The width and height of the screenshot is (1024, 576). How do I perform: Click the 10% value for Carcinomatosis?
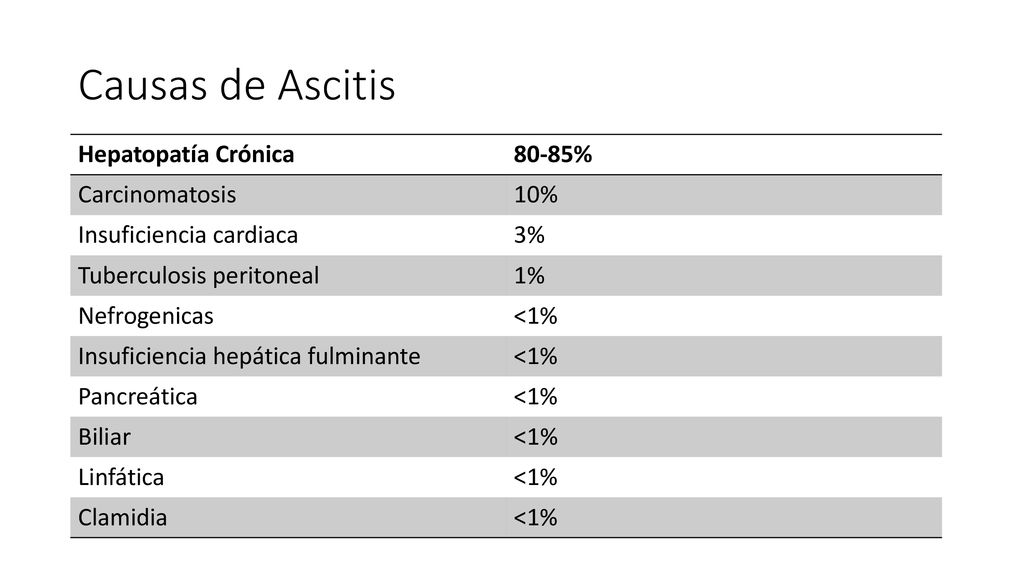point(536,195)
